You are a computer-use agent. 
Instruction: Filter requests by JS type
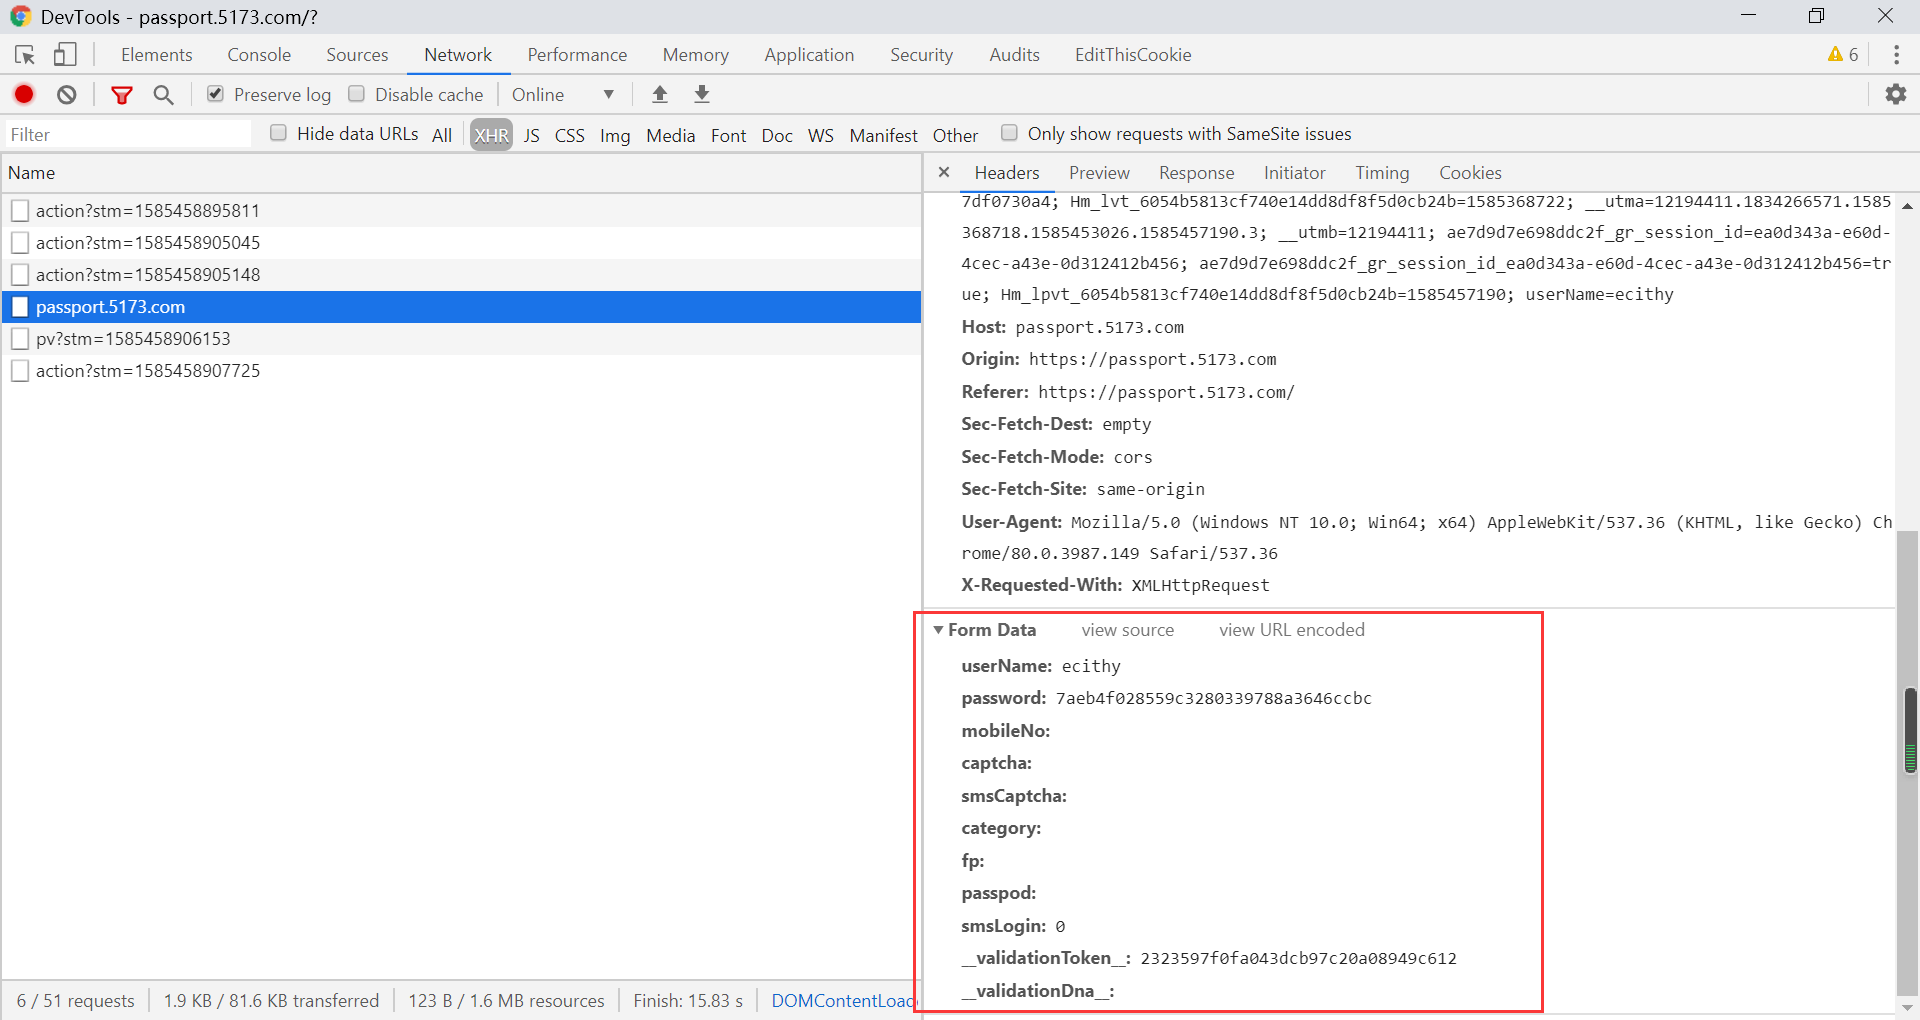tap(532, 135)
